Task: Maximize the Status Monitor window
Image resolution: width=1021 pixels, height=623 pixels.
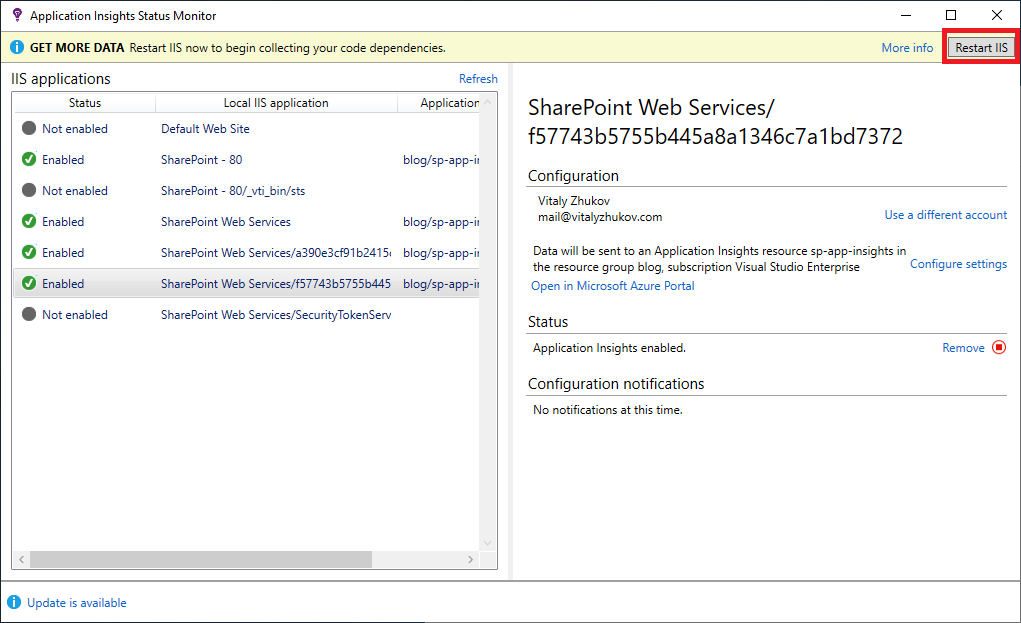Action: click(x=951, y=15)
